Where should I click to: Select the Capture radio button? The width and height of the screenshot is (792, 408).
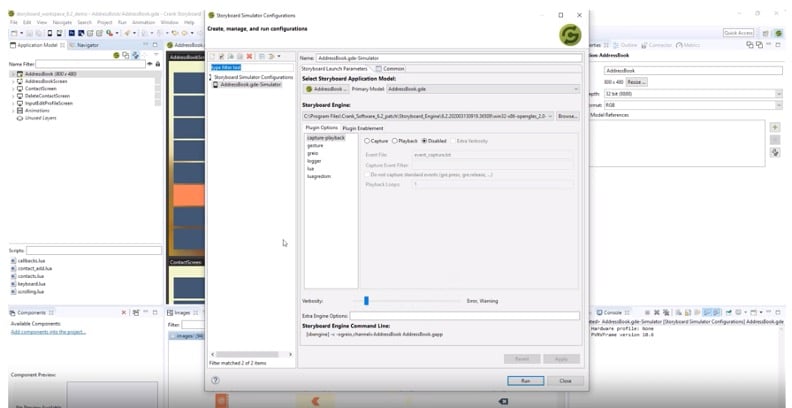click(368, 141)
